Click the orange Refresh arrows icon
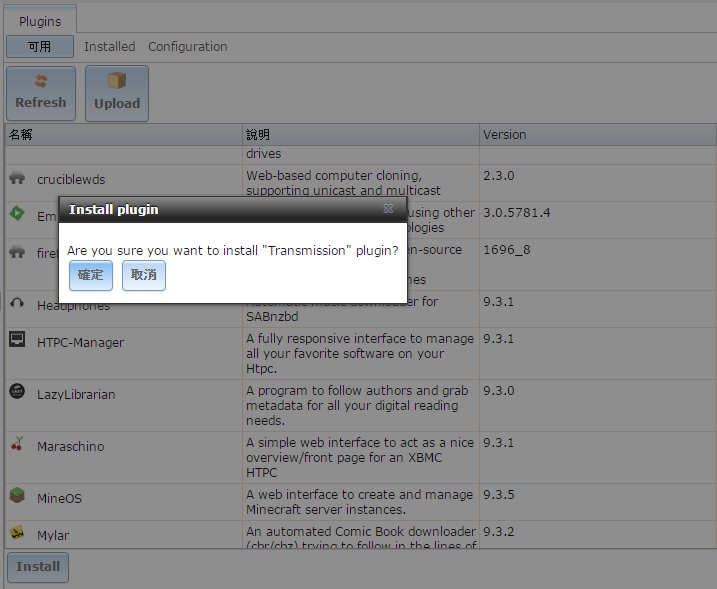 [41, 81]
